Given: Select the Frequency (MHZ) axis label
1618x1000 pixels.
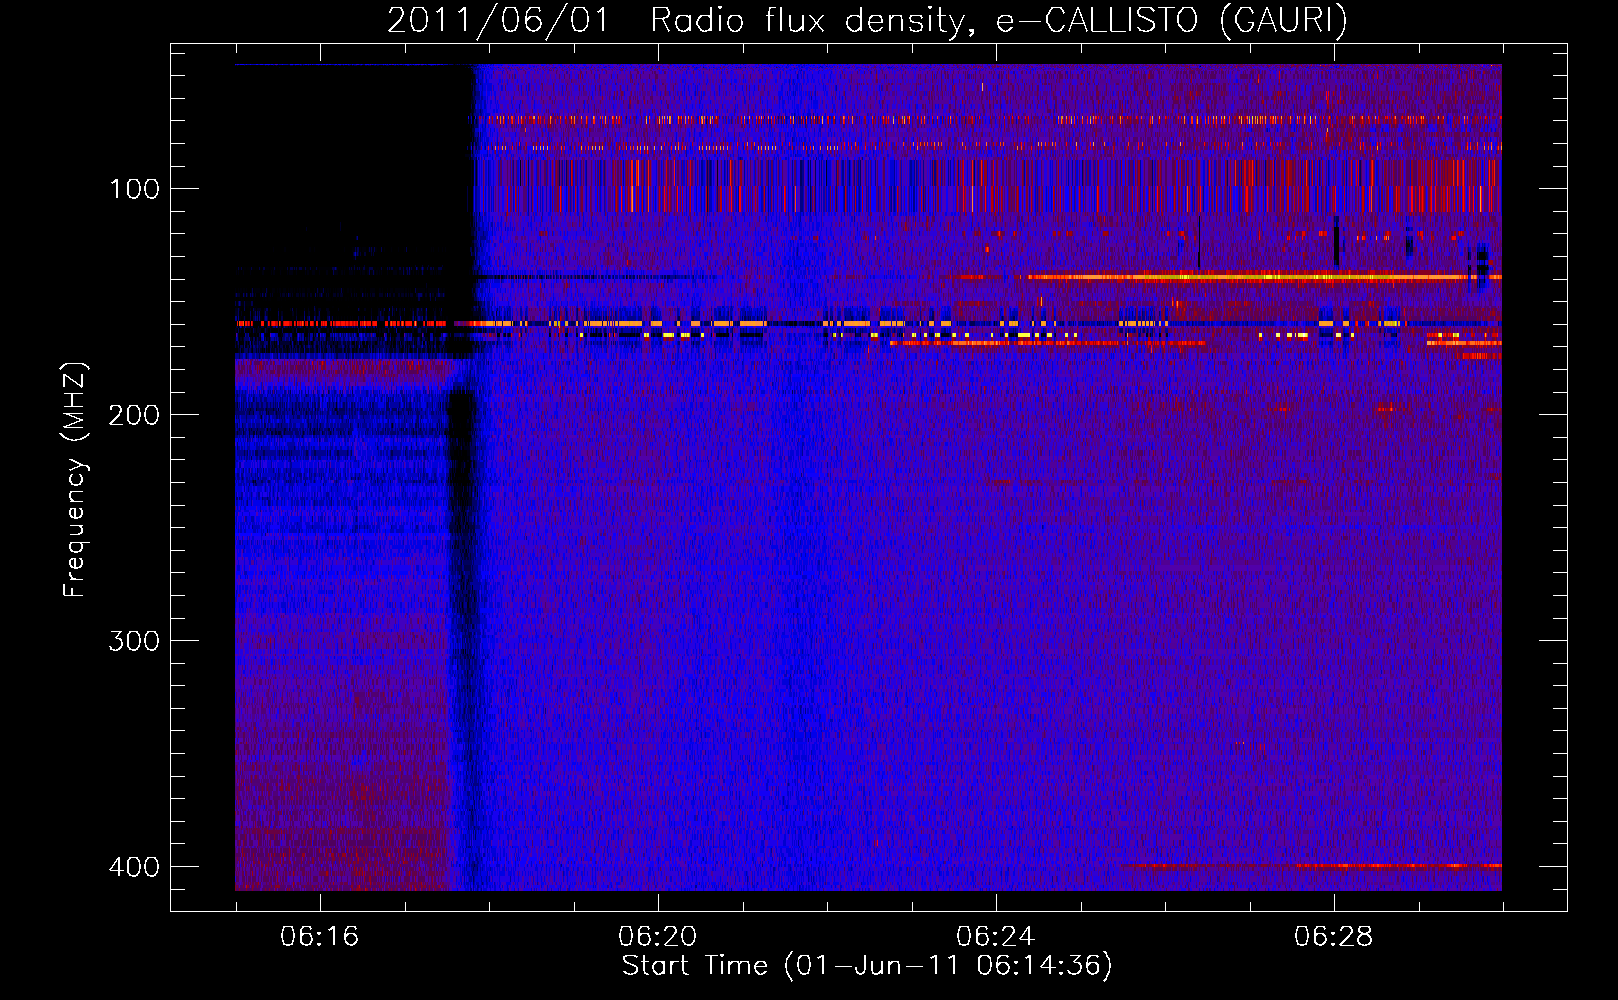Looking at the screenshot, I should click(x=75, y=479).
